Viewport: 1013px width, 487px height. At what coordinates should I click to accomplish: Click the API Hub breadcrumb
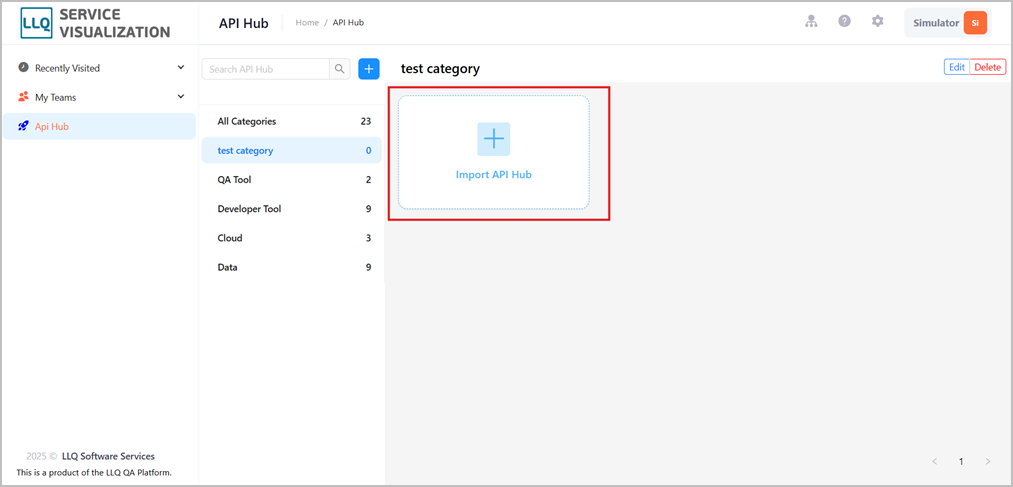point(348,23)
